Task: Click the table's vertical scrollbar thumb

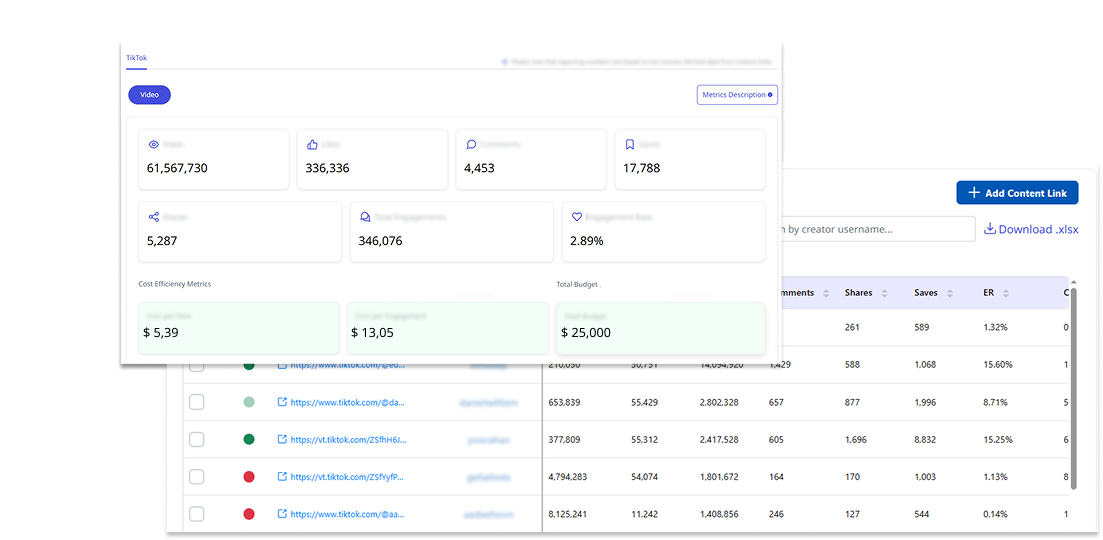Action: pos(1073,388)
